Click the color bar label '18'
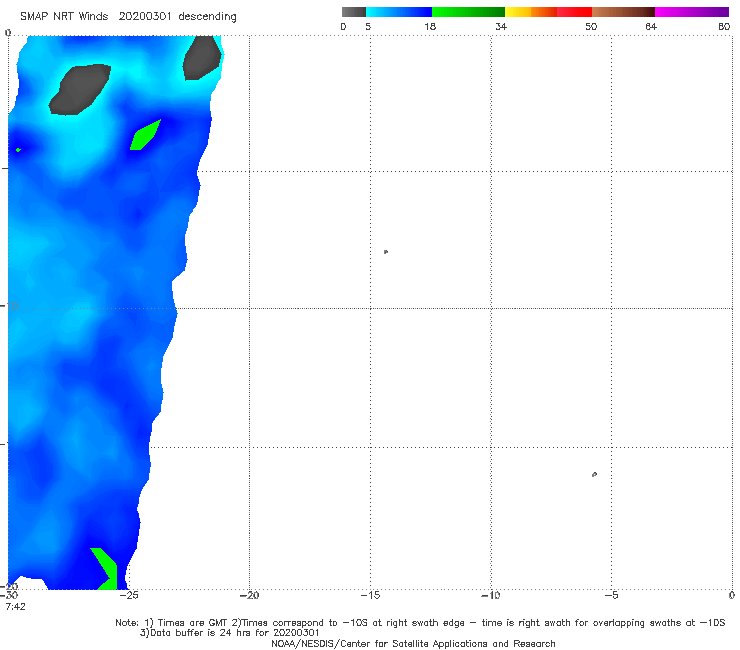Screen dimensions: 740x650 [x=430, y=27]
